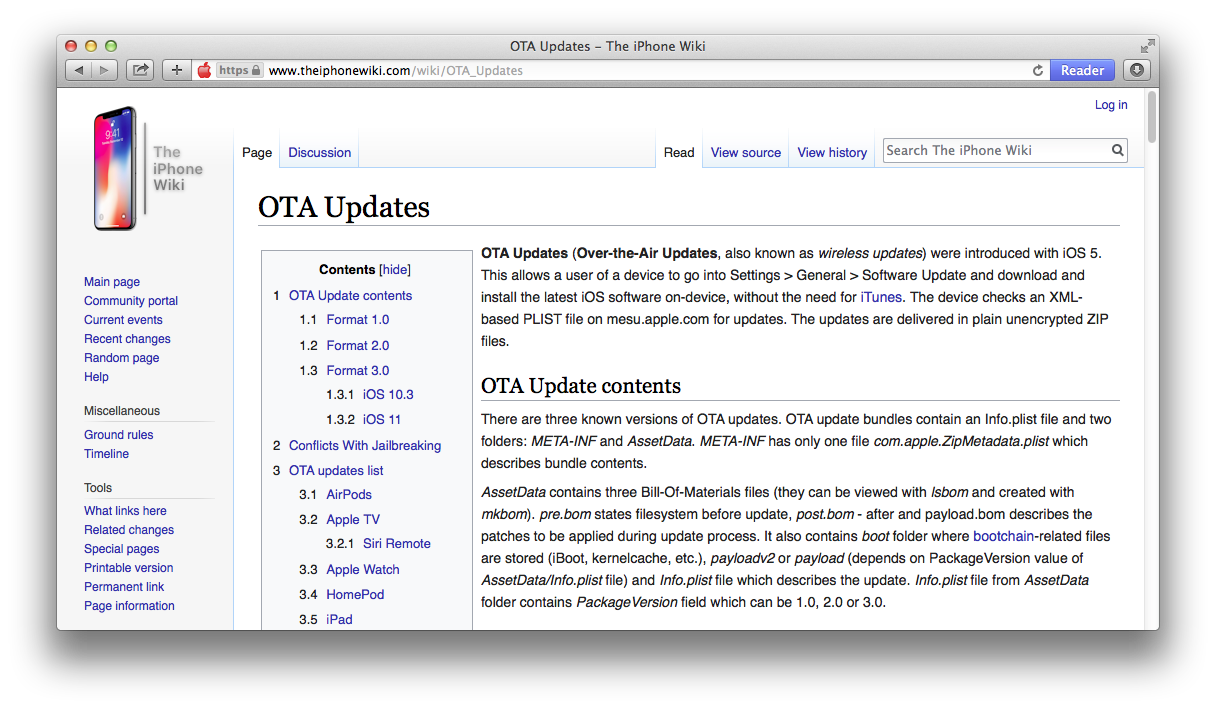The height and width of the screenshot is (709, 1216).
Task: Open Safari Downloads button
Action: point(1136,70)
